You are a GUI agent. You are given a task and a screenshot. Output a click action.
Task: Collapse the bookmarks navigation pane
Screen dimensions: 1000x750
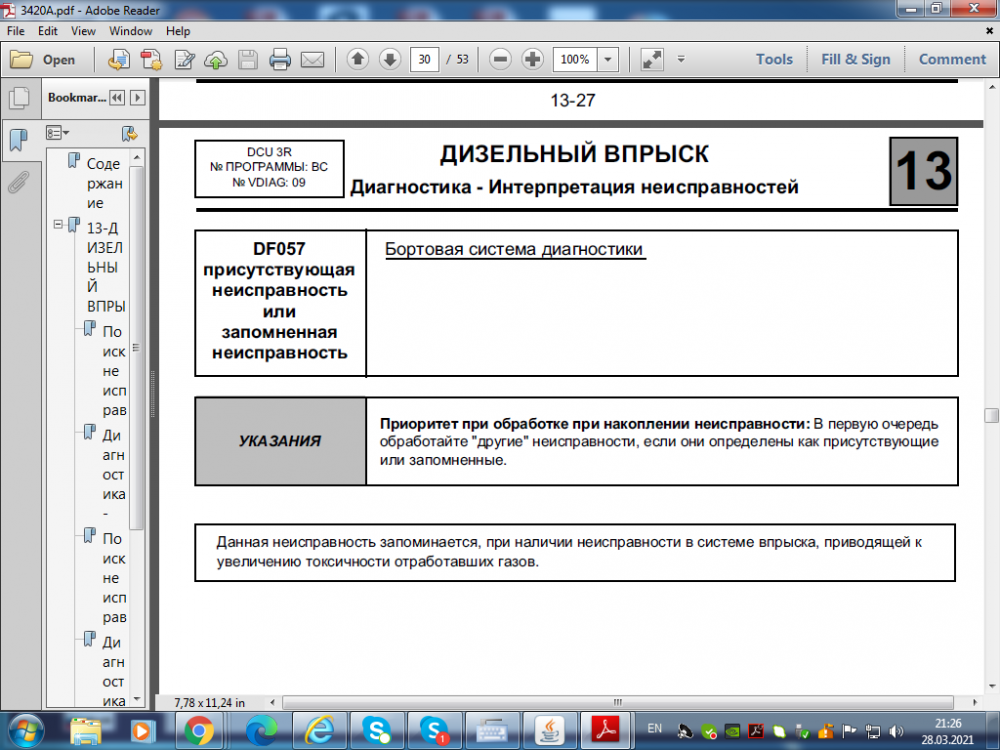117,98
